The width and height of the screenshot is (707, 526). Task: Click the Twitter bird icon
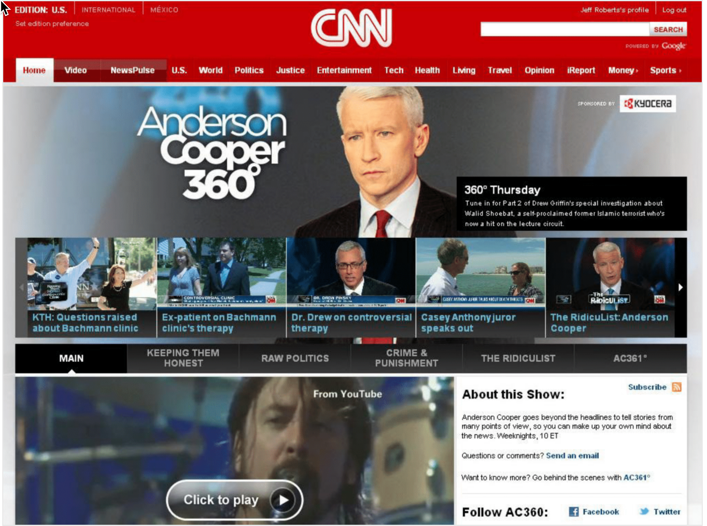click(644, 512)
